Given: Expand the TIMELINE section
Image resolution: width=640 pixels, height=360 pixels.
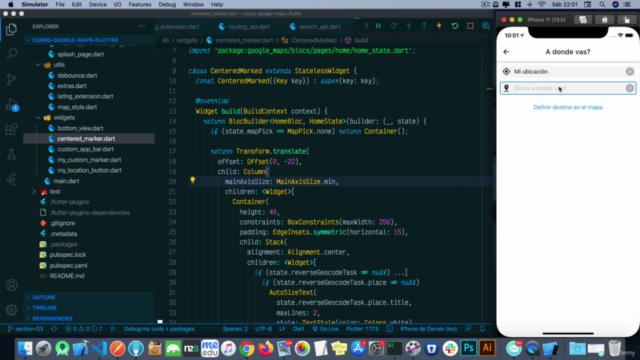Looking at the screenshot, I should 45,308.
